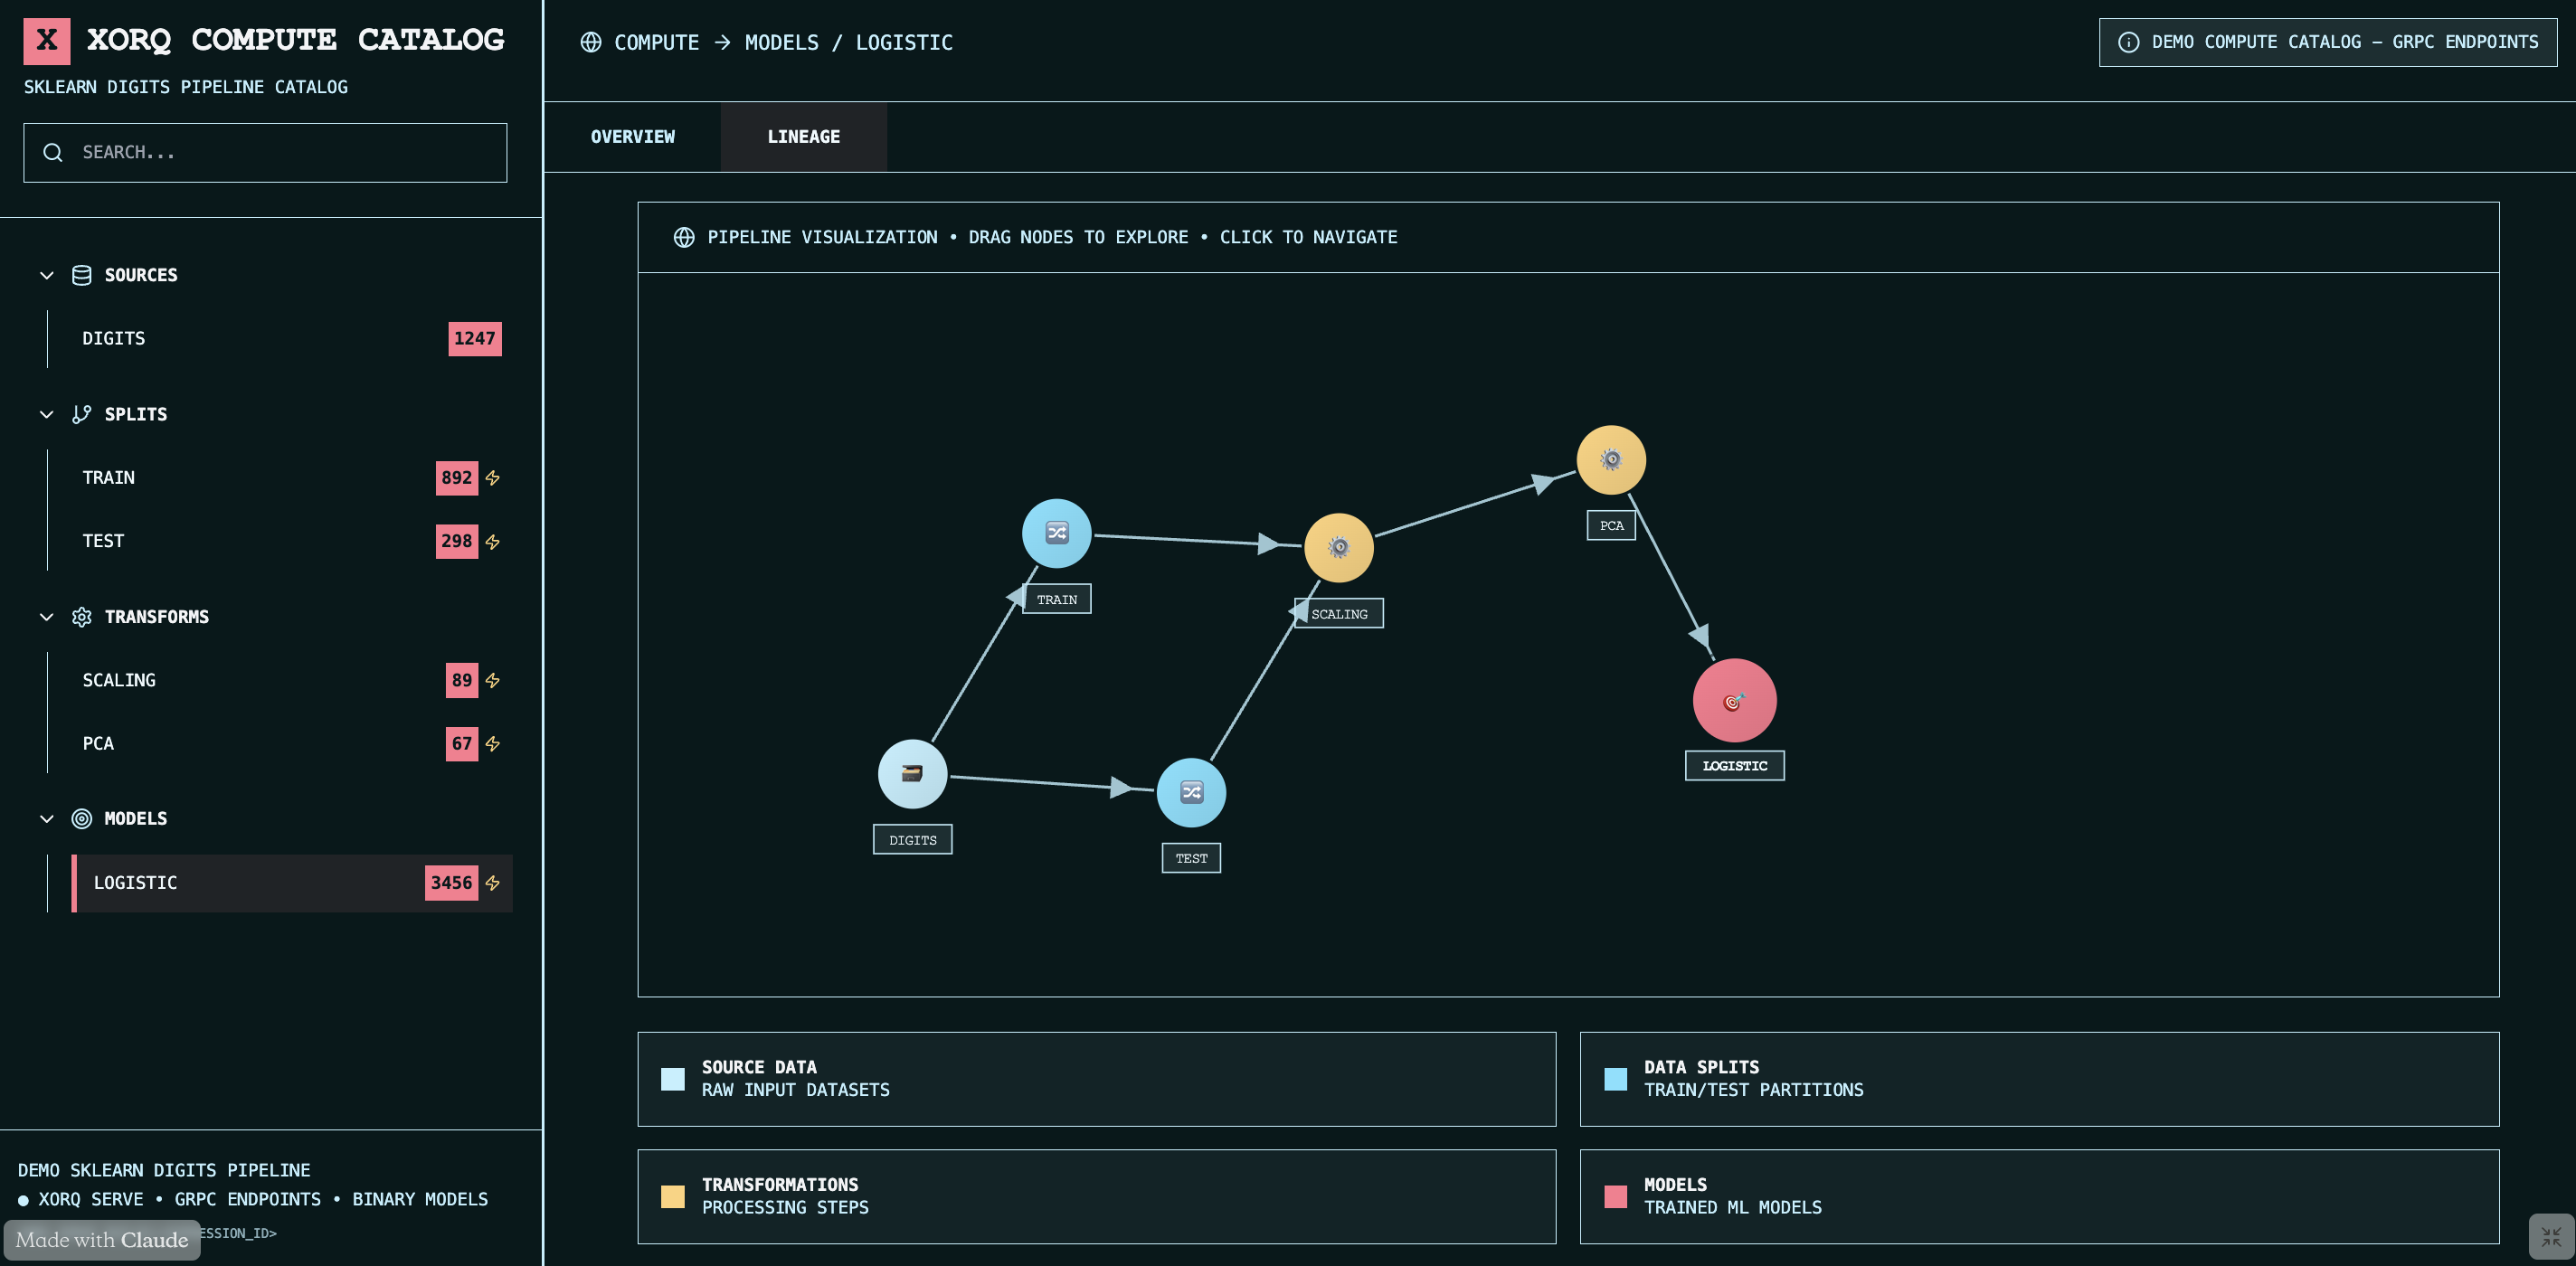This screenshot has width=2576, height=1266.
Task: Click the Transforms gear icon
Action: [x=82, y=617]
